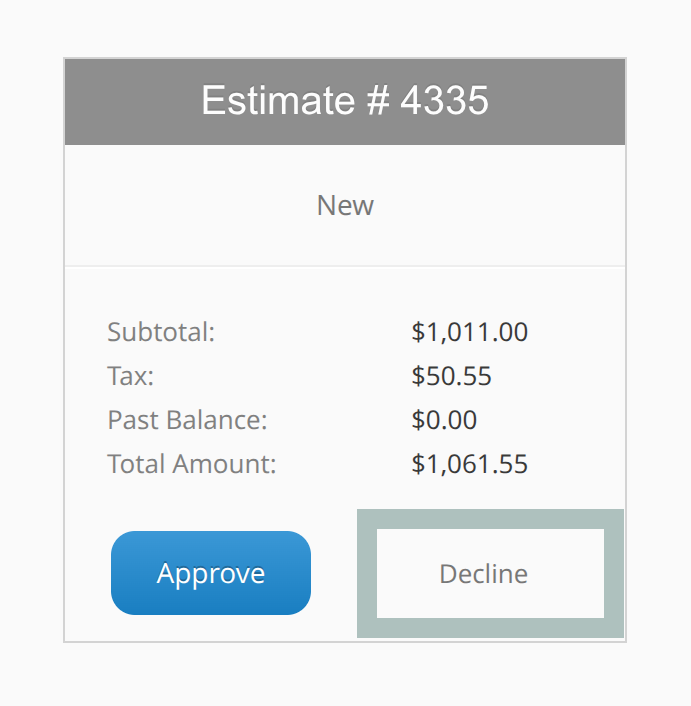This screenshot has height=706, width=691.
Task: Click the Subtotal label
Action: click(x=161, y=332)
